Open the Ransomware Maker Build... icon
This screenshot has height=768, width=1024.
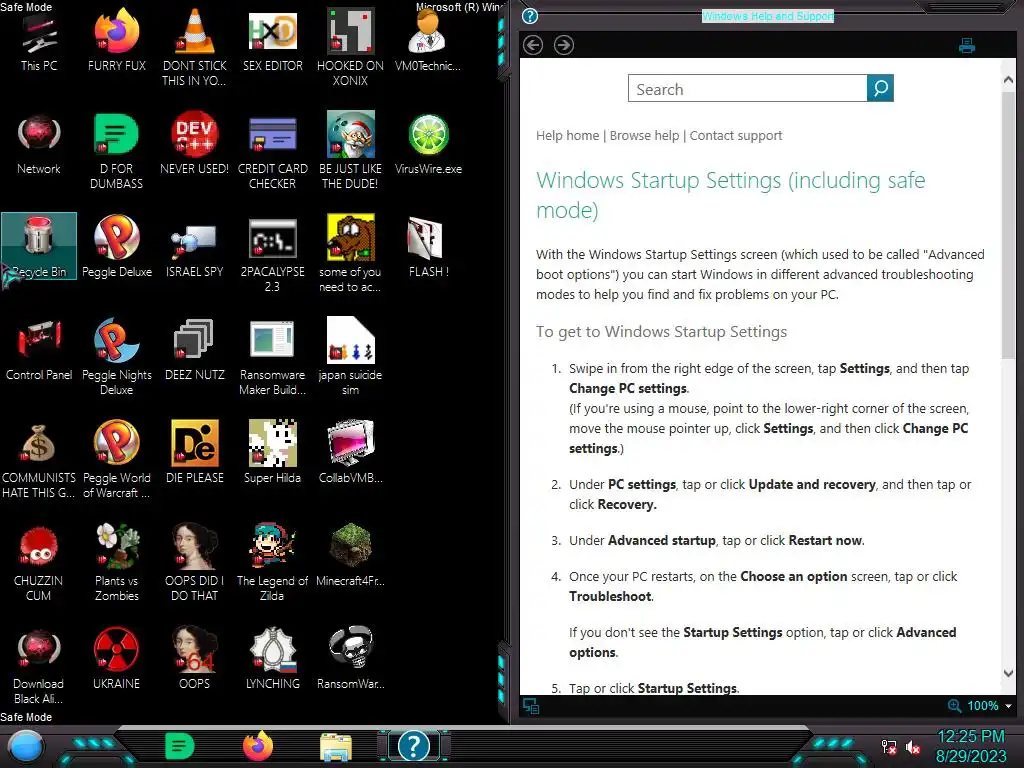point(272,357)
